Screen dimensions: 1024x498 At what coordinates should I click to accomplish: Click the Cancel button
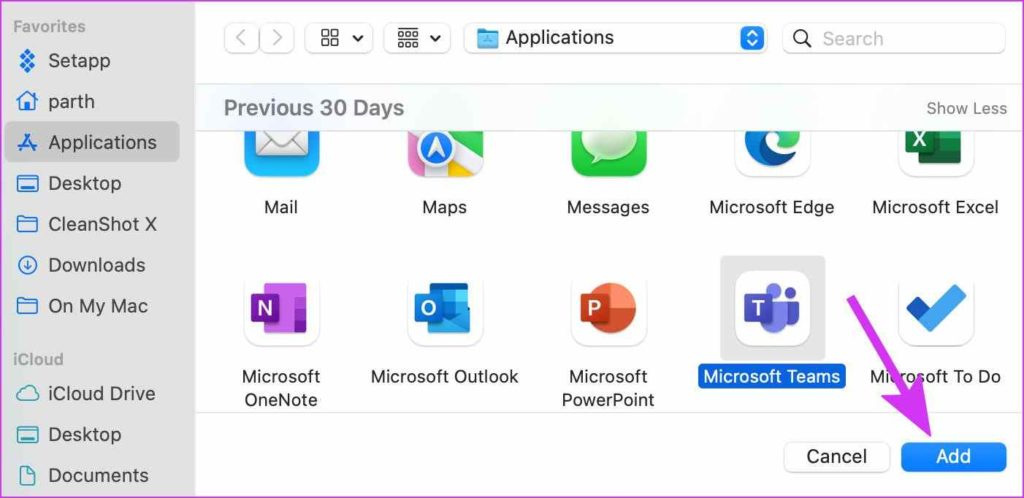pos(837,456)
